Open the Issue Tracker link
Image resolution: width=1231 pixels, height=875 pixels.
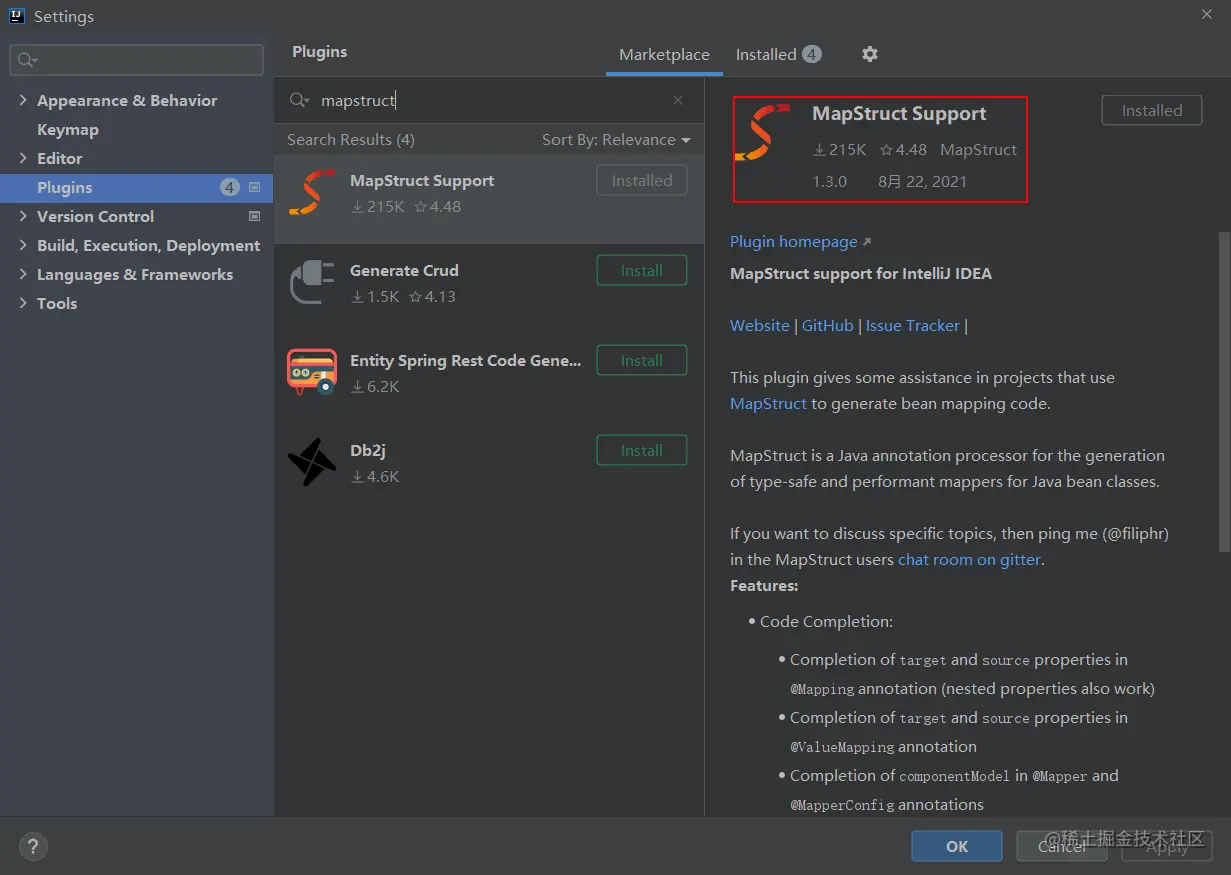(x=912, y=325)
